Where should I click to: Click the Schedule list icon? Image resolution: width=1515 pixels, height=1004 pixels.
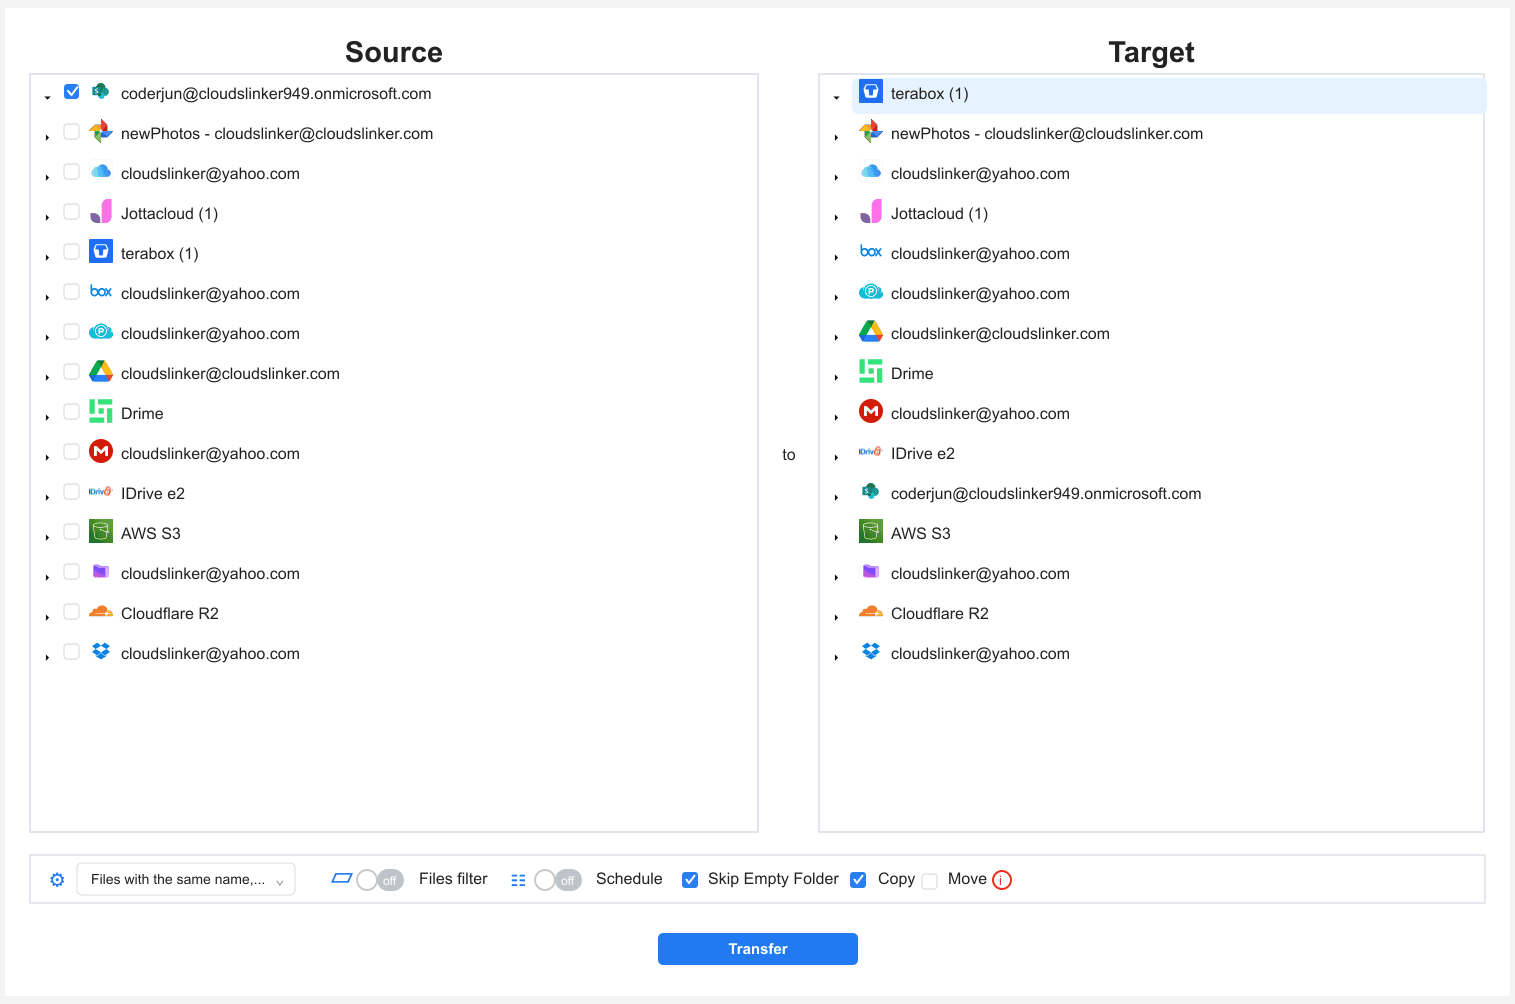click(518, 880)
